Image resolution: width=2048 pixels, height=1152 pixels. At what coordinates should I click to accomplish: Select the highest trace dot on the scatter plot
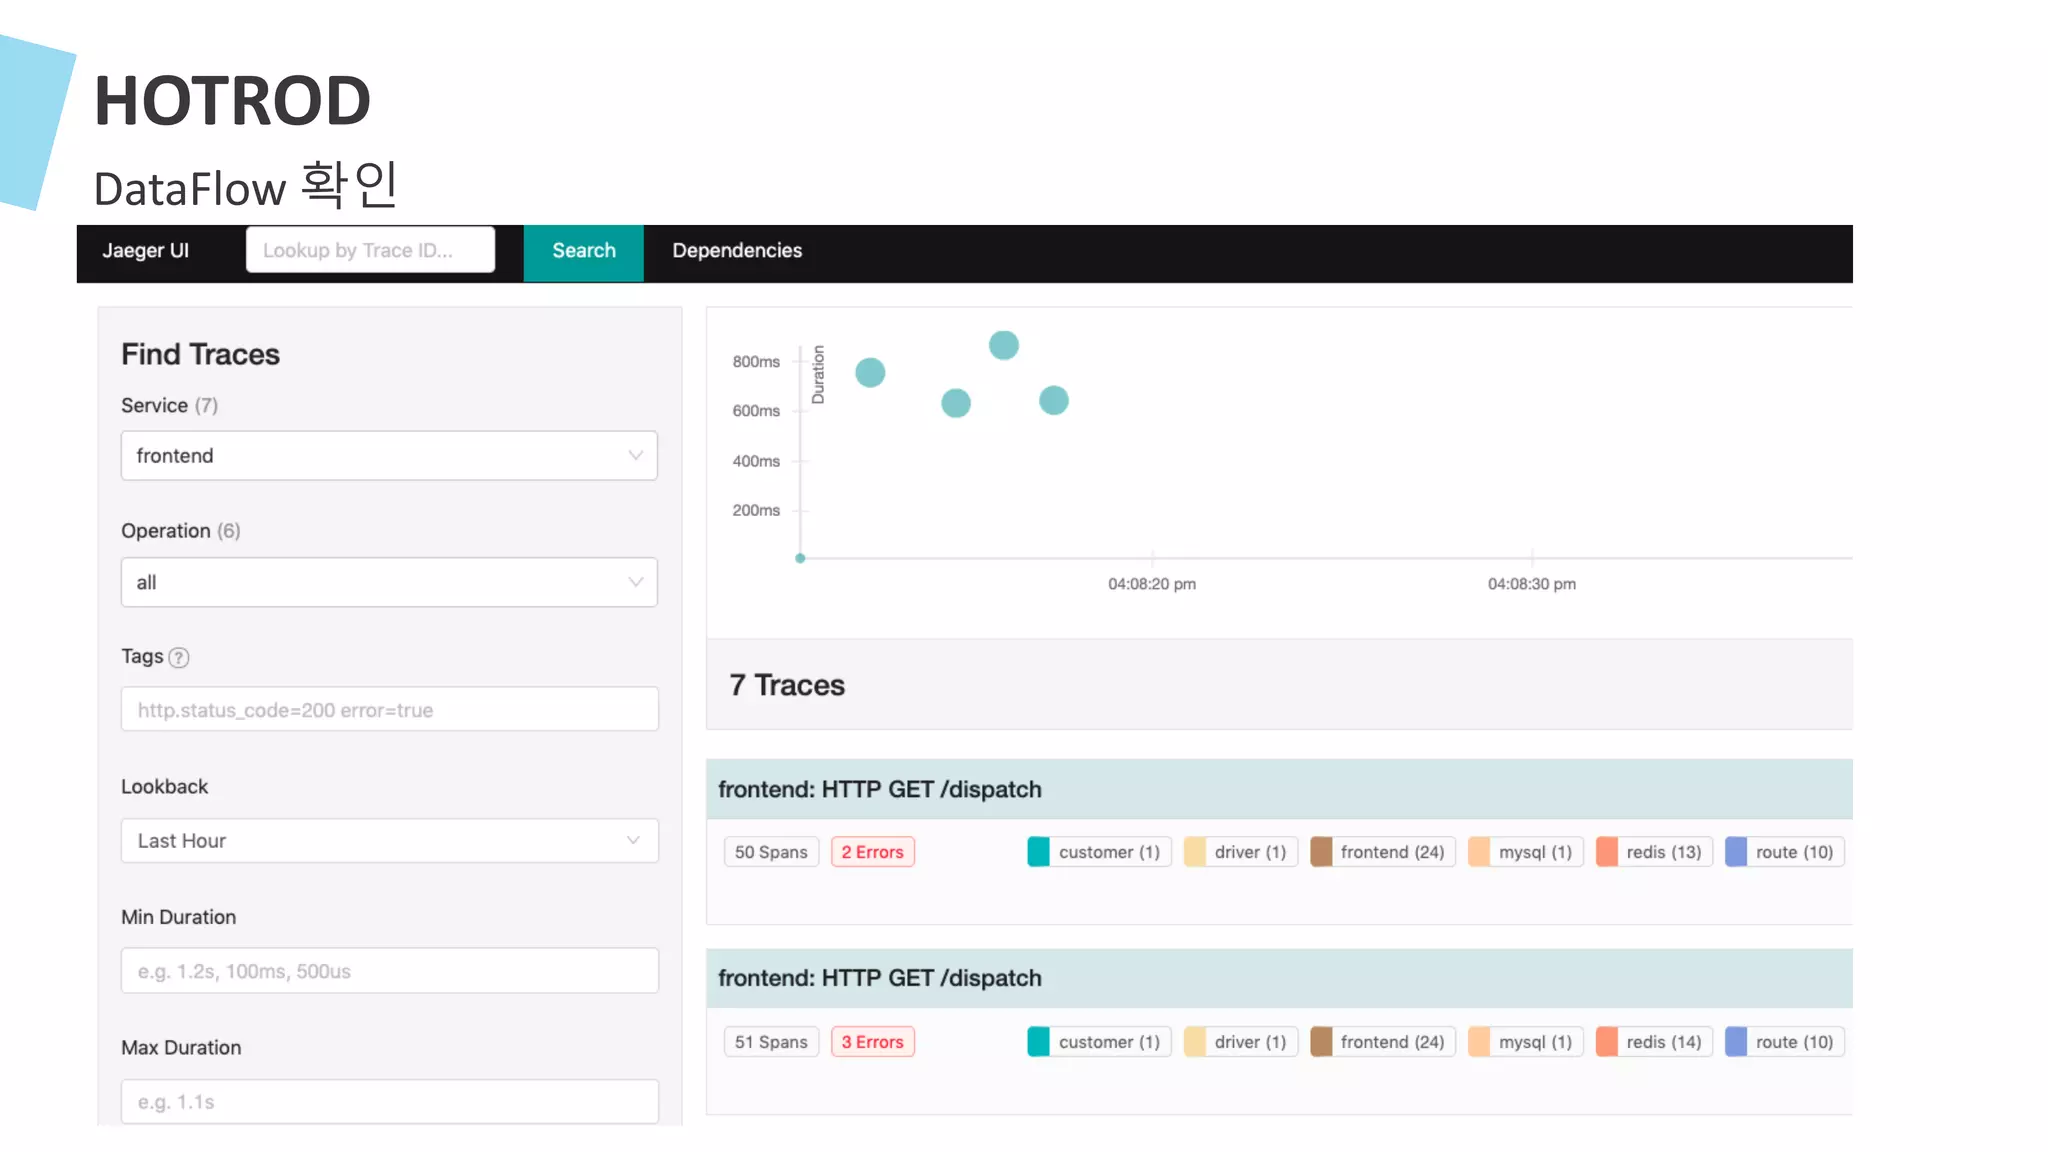[x=1004, y=345]
